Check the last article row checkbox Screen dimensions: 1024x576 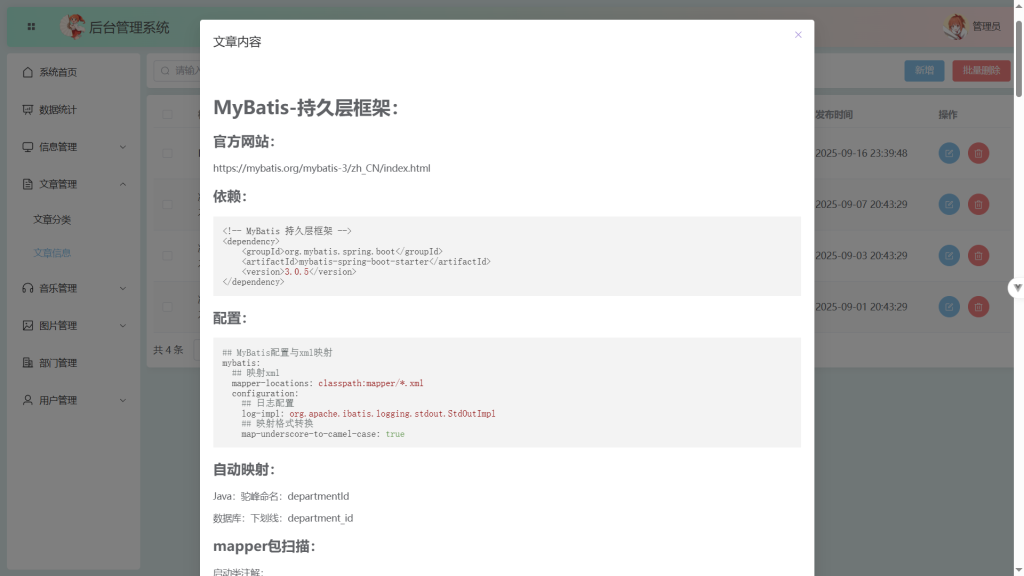(x=167, y=306)
